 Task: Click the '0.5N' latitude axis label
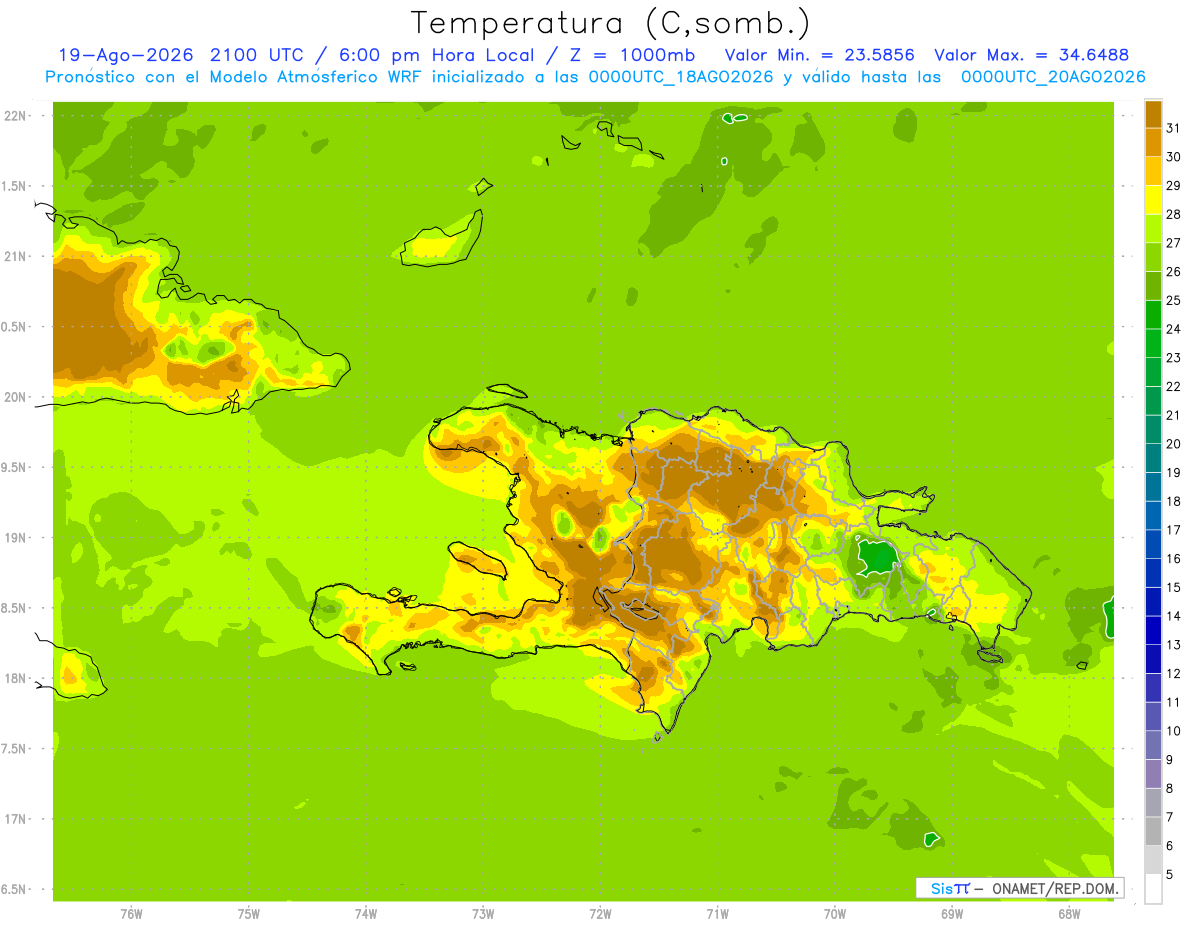(13, 327)
